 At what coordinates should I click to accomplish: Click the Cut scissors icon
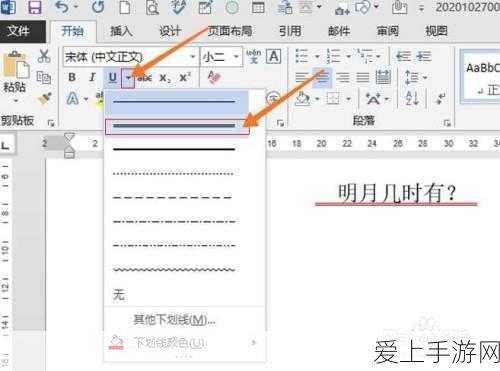point(44,56)
